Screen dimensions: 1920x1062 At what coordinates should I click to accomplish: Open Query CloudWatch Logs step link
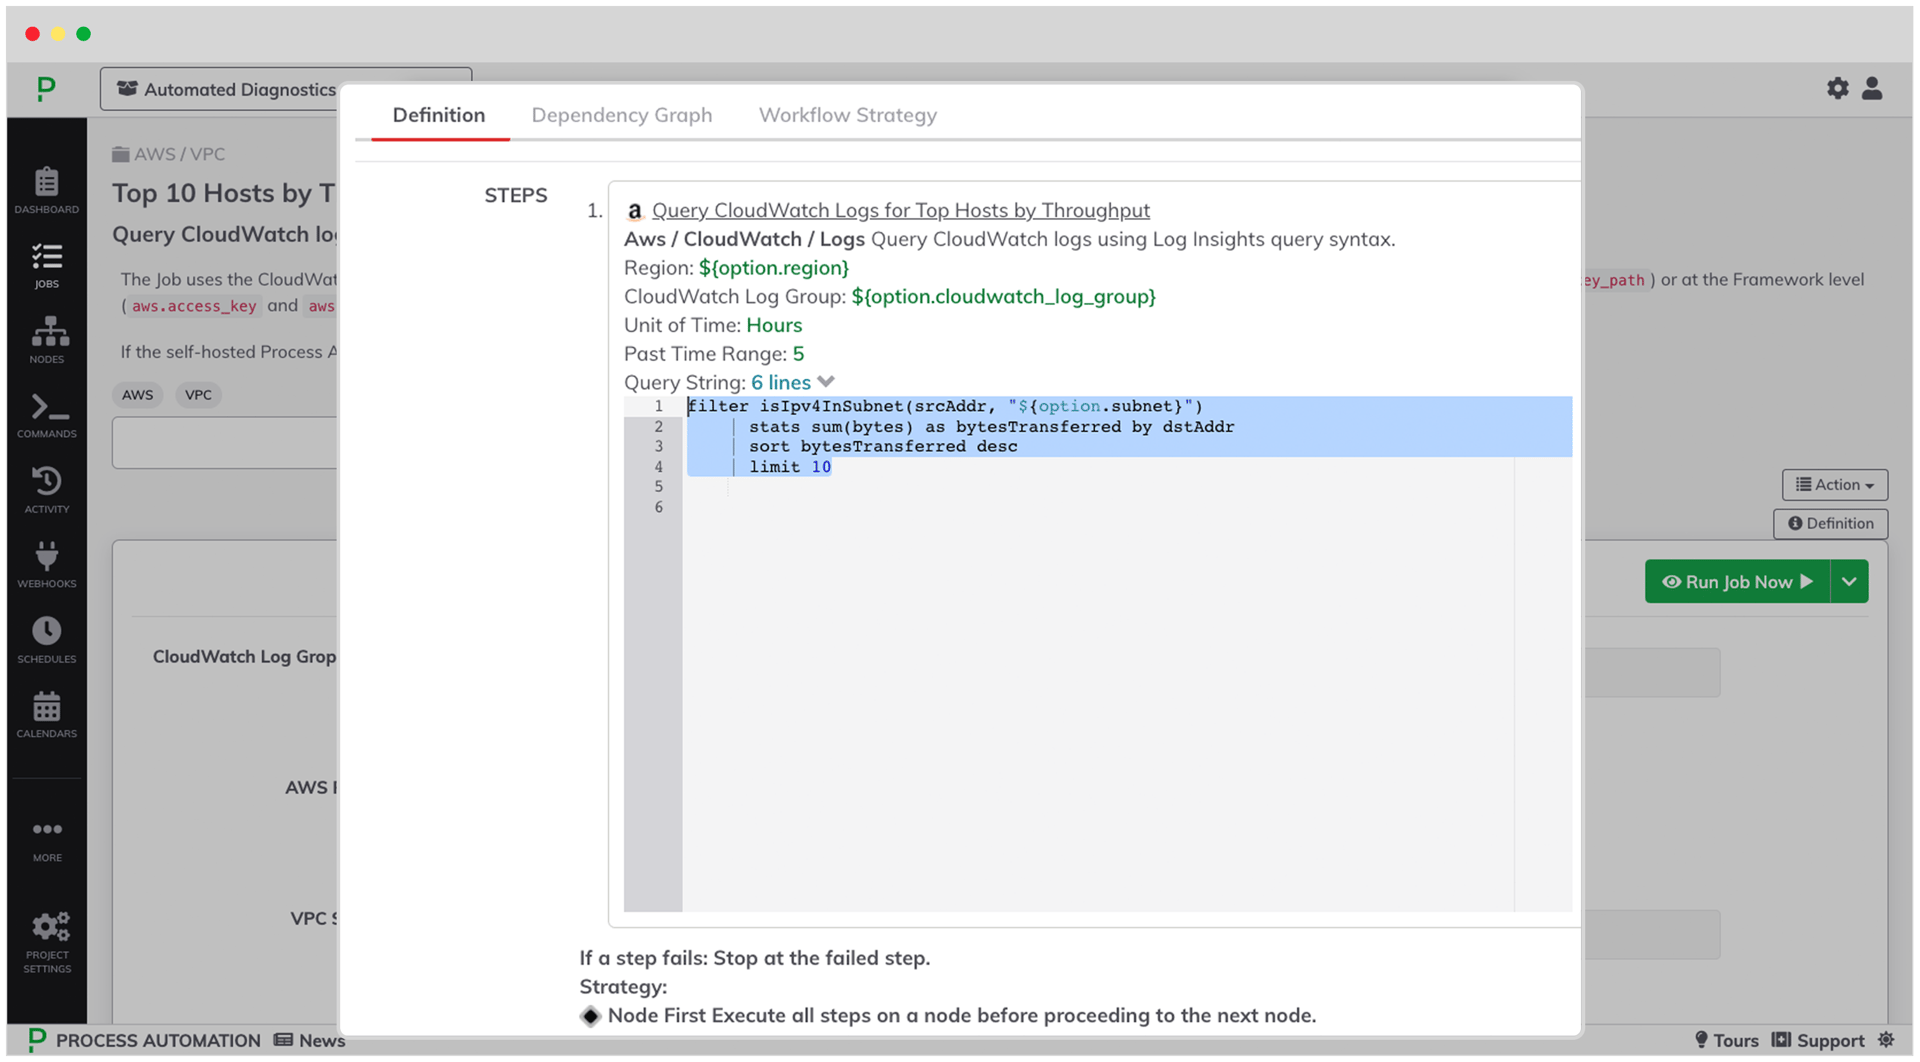pos(900,211)
